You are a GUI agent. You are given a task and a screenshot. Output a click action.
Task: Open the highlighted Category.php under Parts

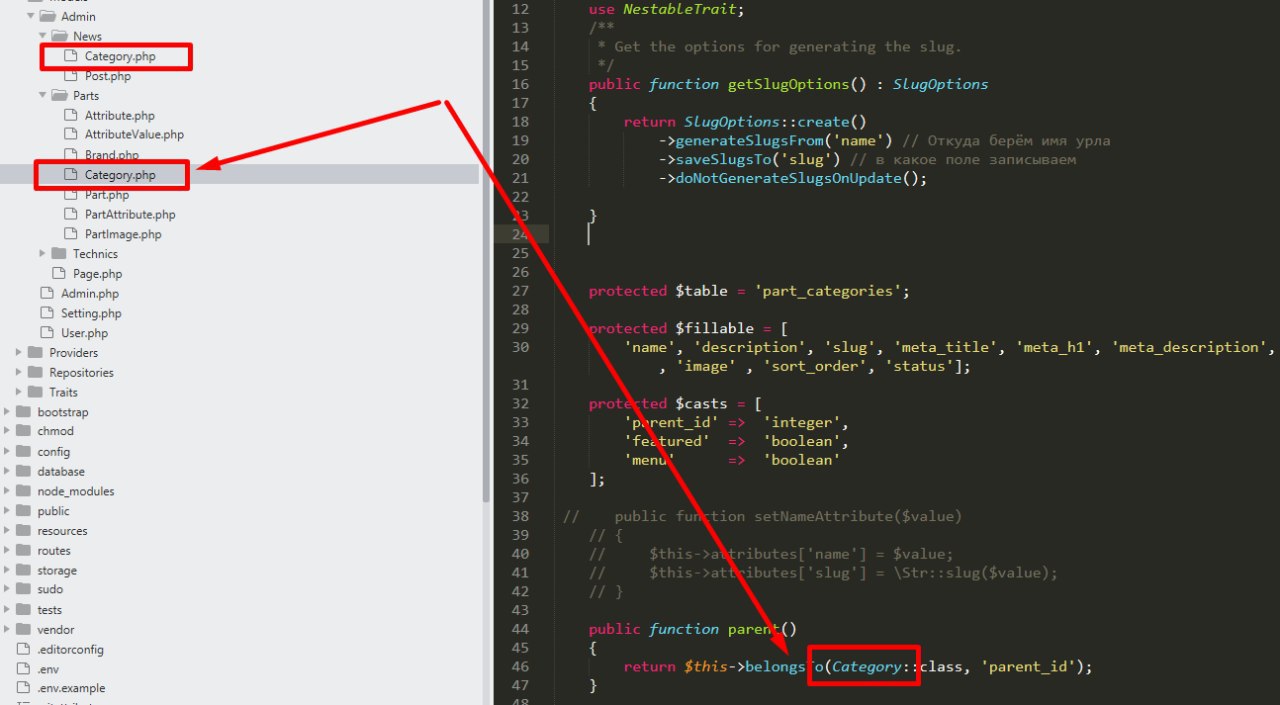(x=120, y=175)
